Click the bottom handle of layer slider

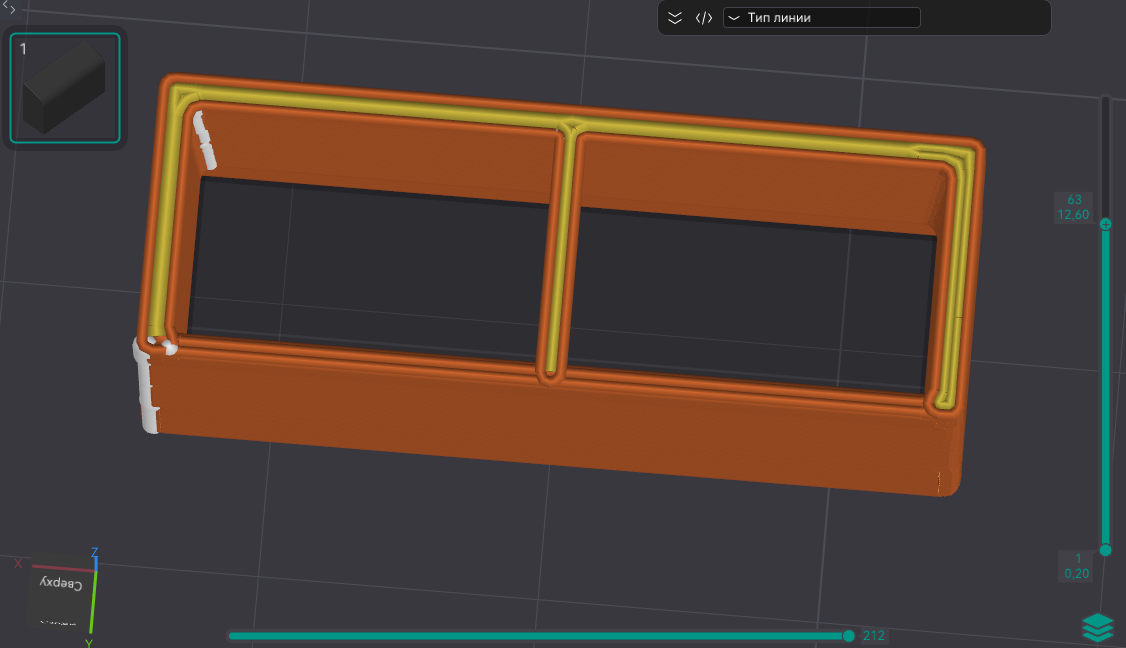point(1105,550)
